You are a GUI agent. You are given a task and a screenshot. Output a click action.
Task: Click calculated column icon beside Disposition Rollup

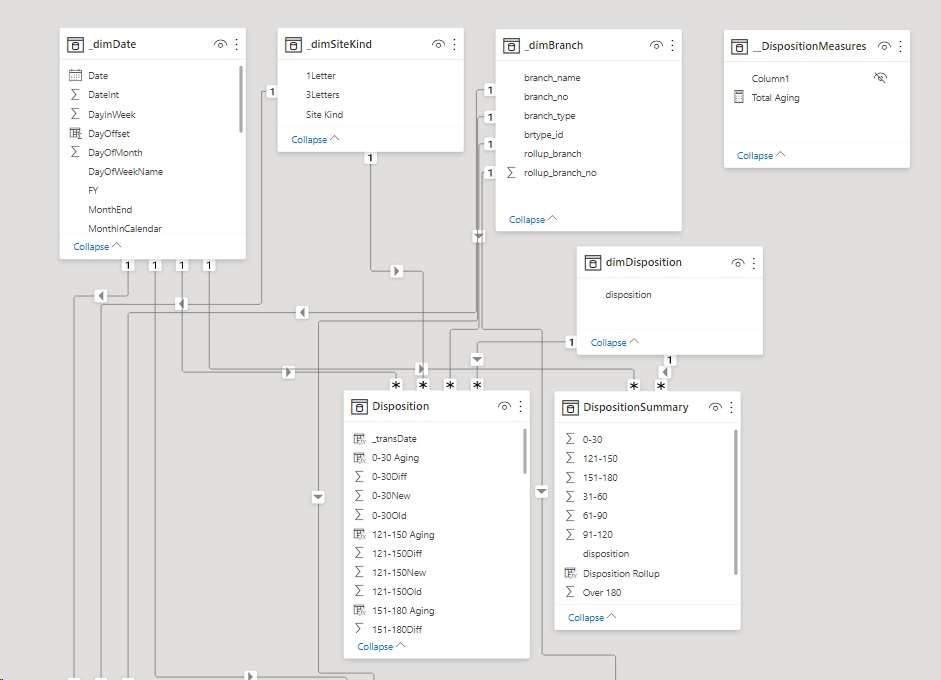[571, 573]
